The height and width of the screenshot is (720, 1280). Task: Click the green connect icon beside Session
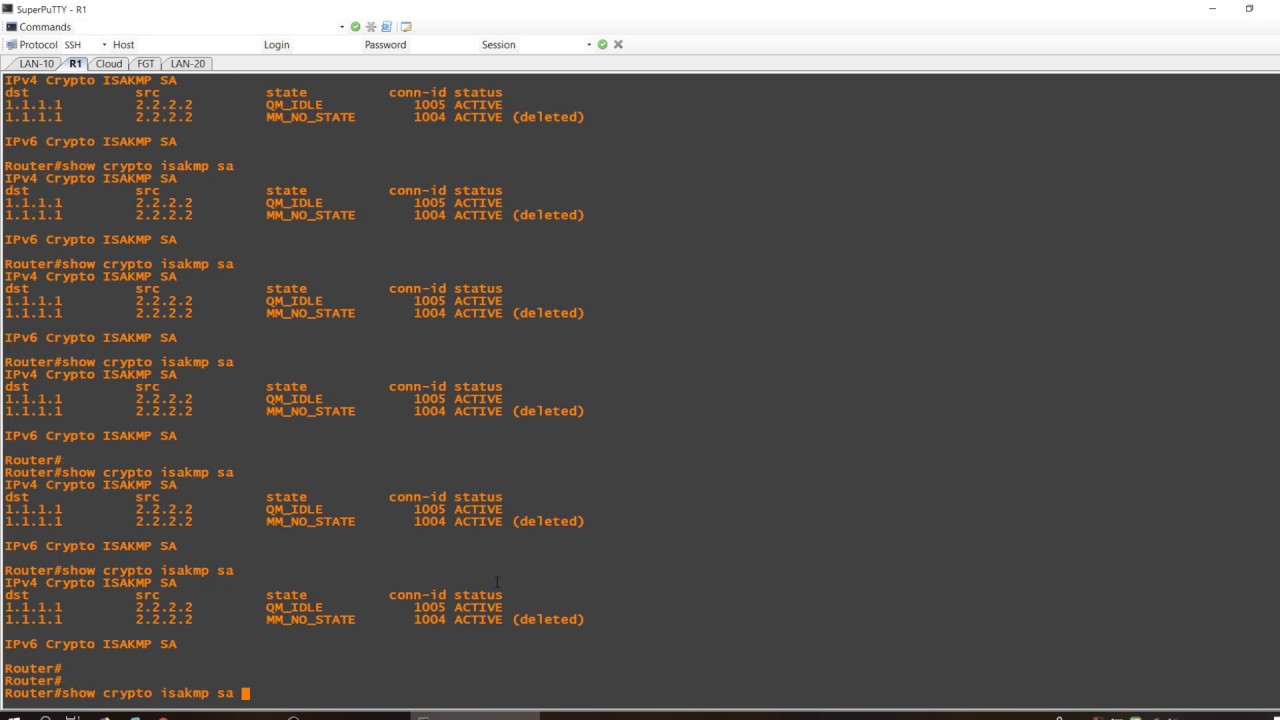tap(602, 44)
